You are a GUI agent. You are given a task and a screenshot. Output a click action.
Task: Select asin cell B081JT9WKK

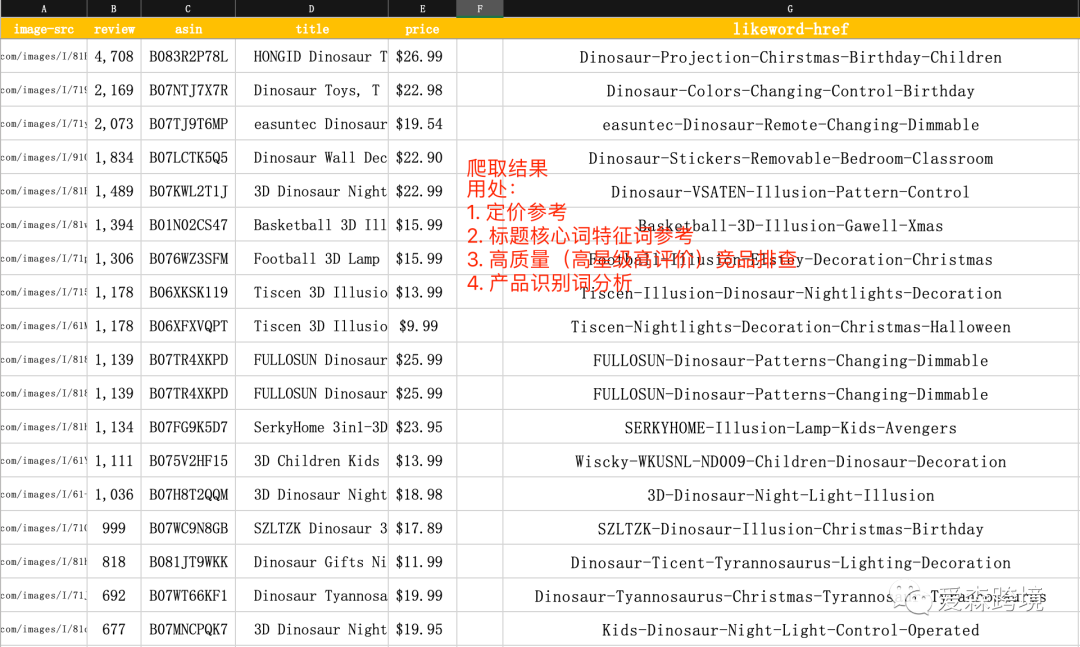188,563
